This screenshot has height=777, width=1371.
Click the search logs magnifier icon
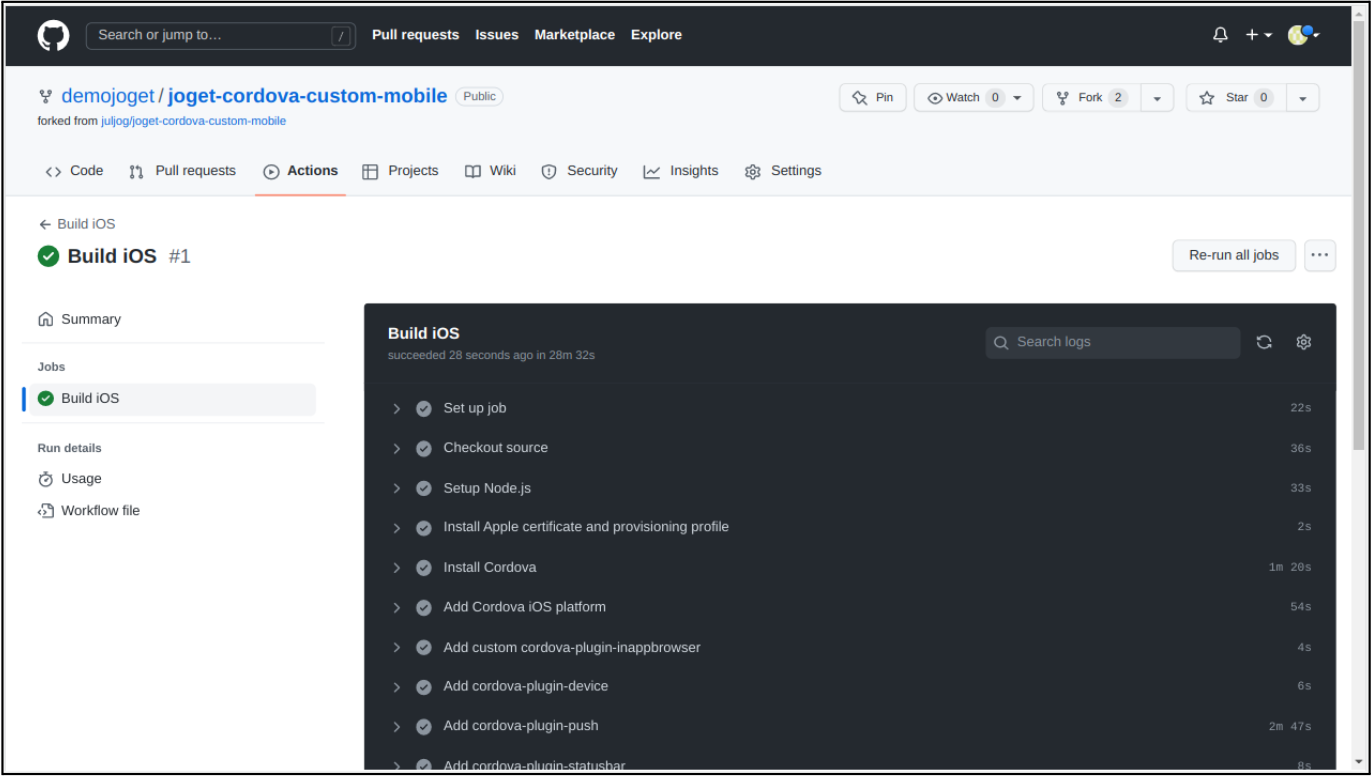1001,342
